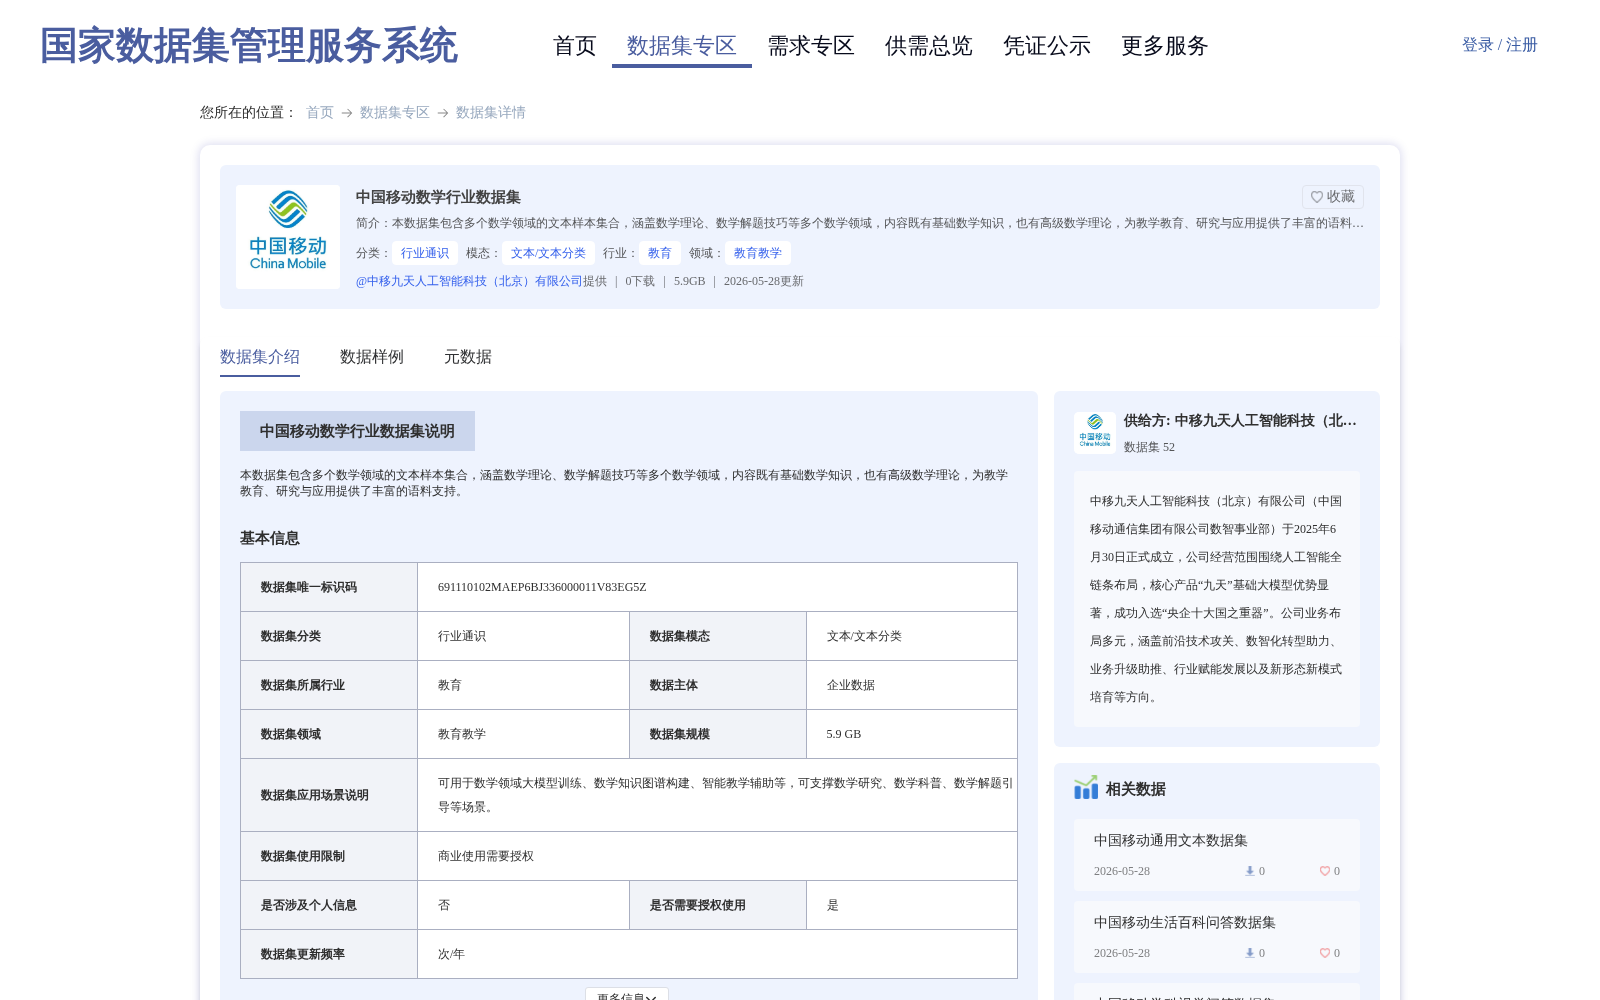Click the 基本信息 section heading
This screenshot has width=1600, height=1000.
pos(270,538)
